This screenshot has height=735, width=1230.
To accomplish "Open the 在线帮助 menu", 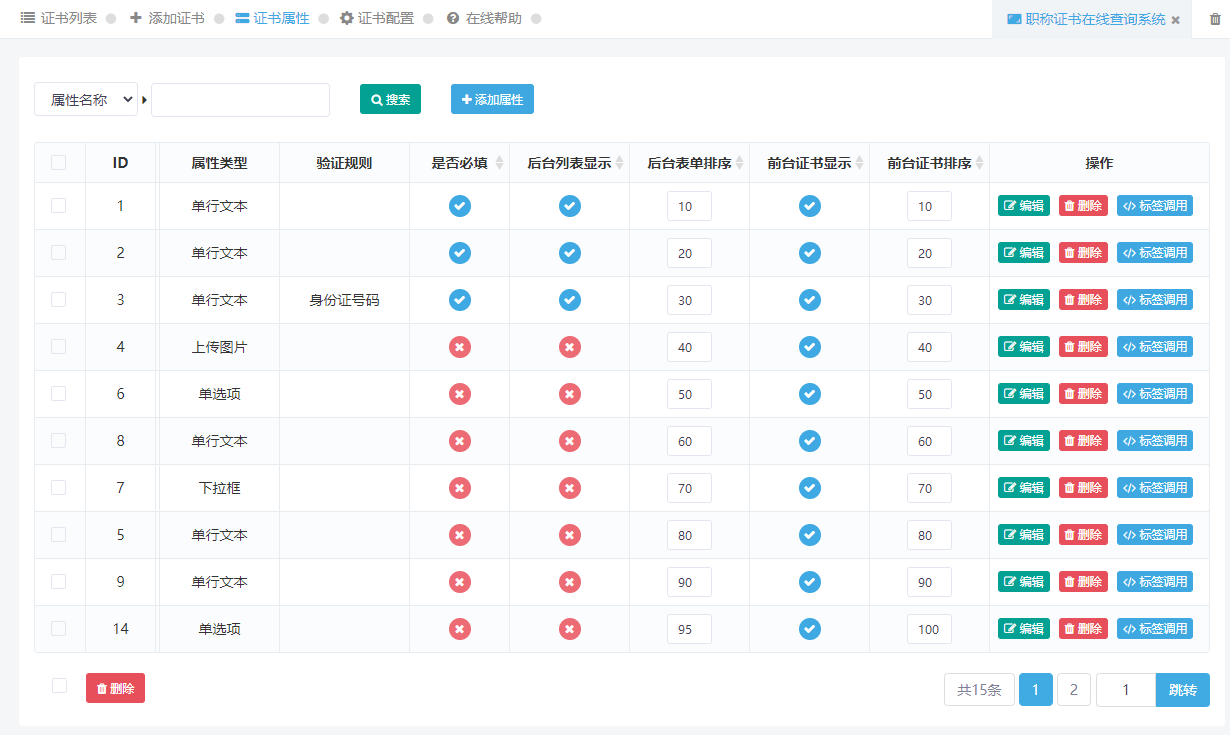I will point(484,18).
